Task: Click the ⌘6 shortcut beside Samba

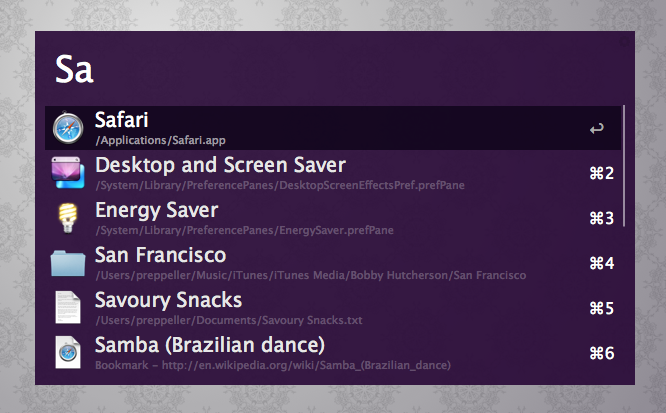Action: pyautogui.click(x=600, y=353)
